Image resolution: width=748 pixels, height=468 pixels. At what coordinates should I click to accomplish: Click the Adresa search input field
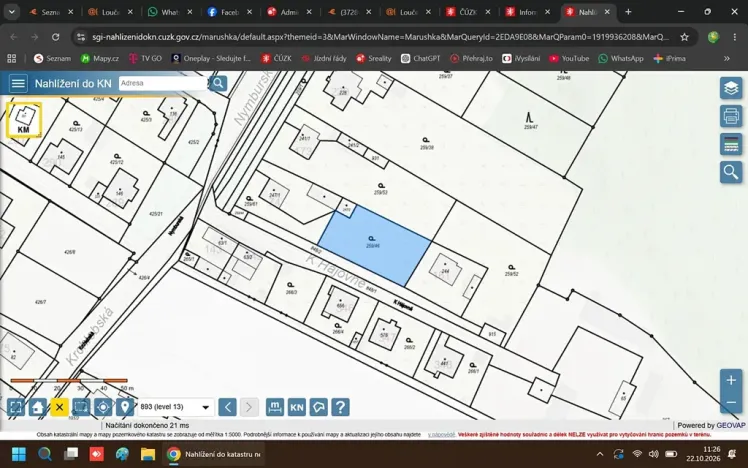tap(163, 83)
